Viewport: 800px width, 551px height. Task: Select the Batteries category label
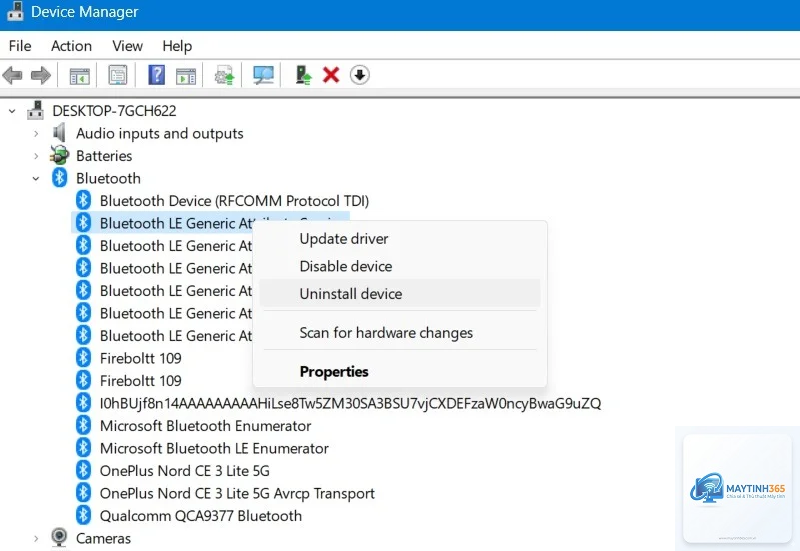point(104,156)
